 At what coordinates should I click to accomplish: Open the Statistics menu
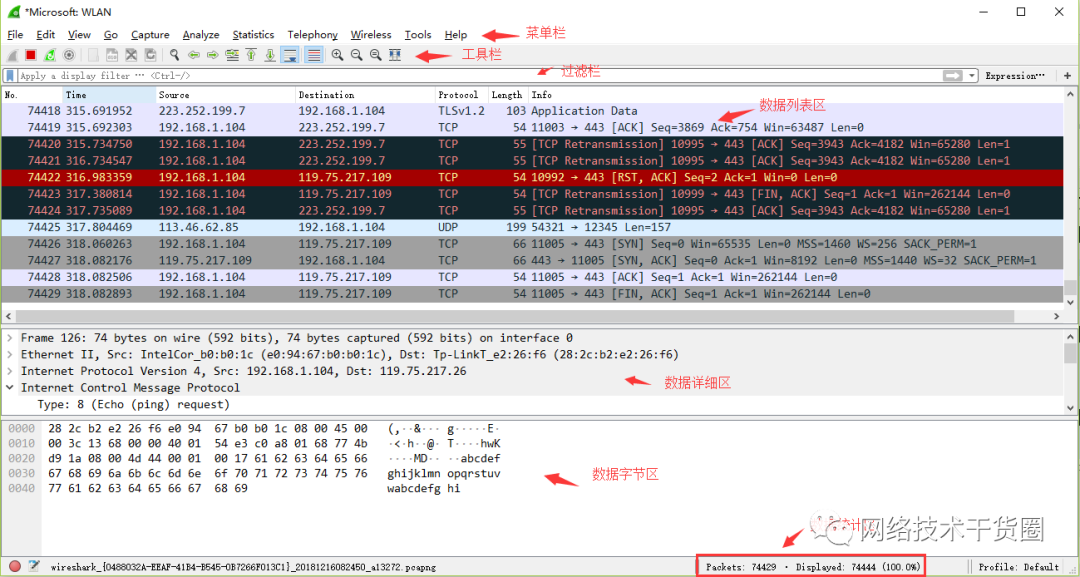[253, 34]
